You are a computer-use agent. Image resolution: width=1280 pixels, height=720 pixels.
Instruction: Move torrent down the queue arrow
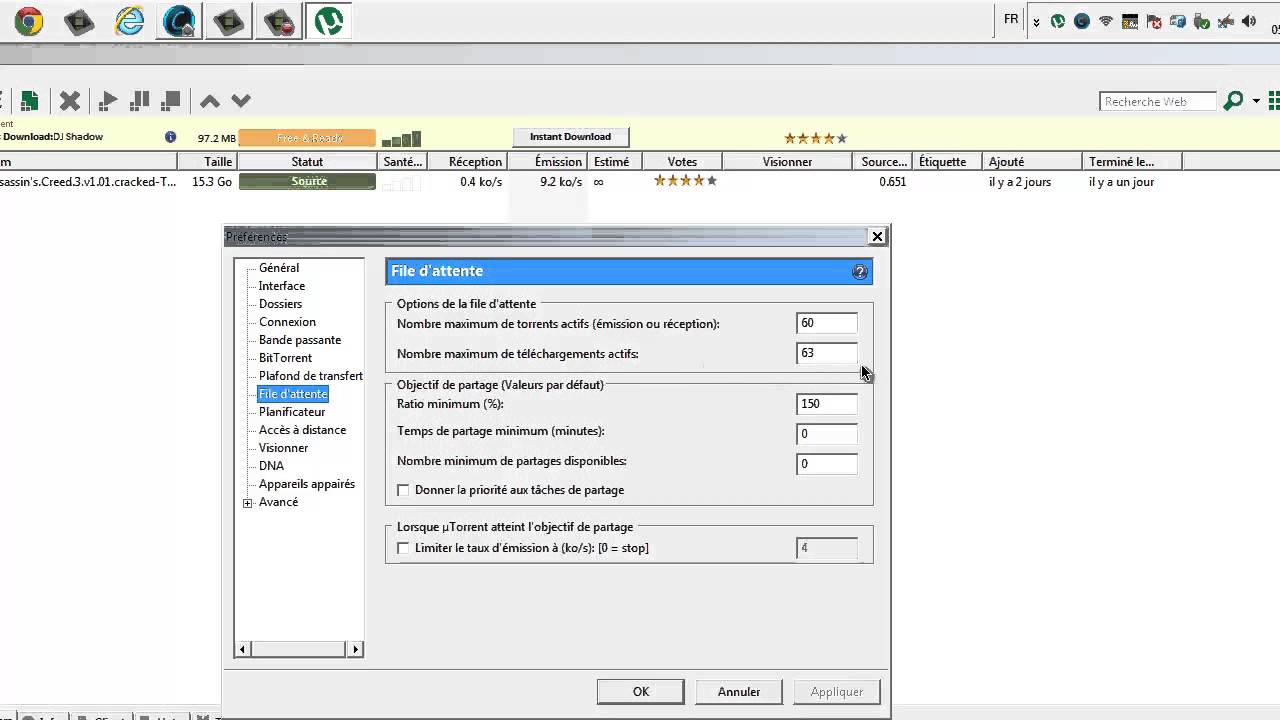coord(240,101)
